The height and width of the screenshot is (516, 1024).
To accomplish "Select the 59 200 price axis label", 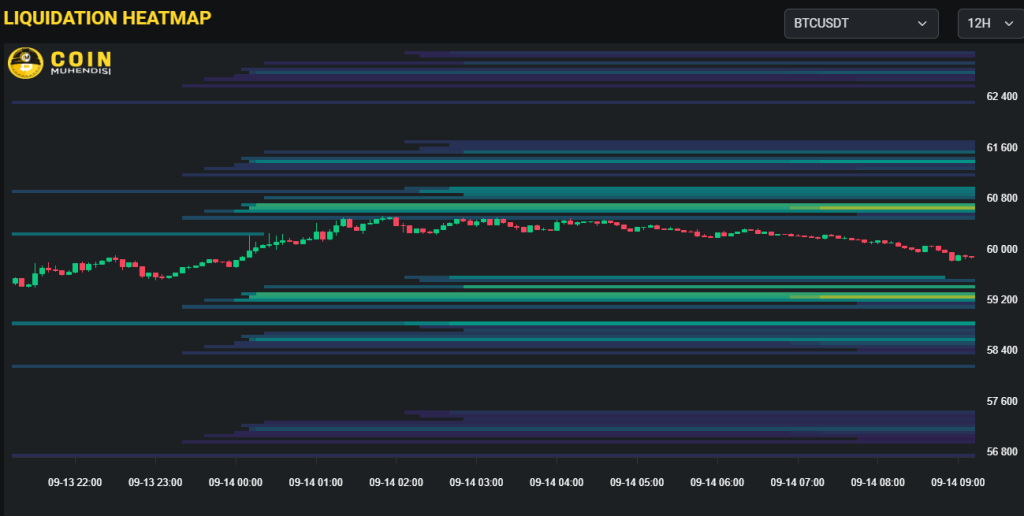I will coord(1001,300).
